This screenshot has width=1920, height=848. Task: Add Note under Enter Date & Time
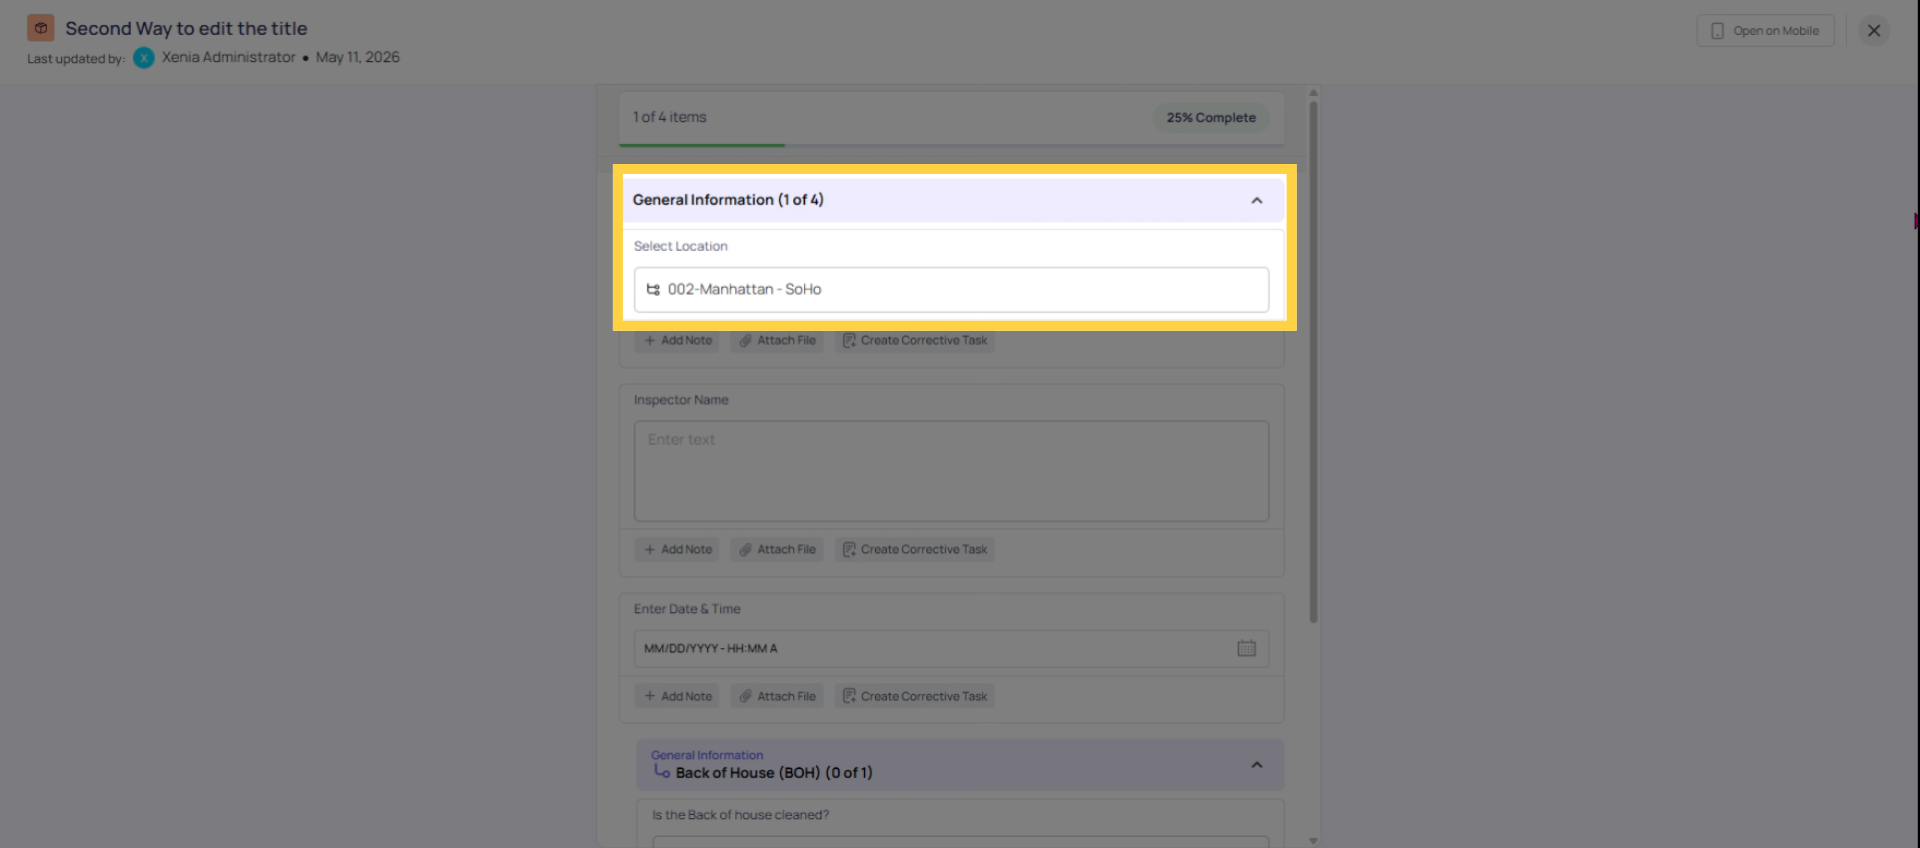click(678, 697)
